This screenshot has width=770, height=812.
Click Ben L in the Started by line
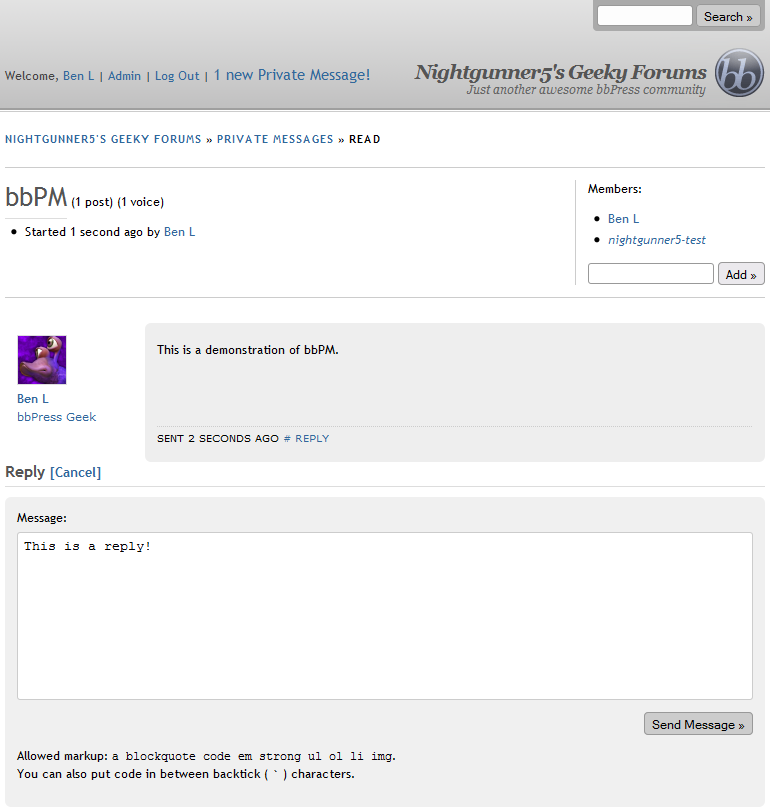coord(179,232)
